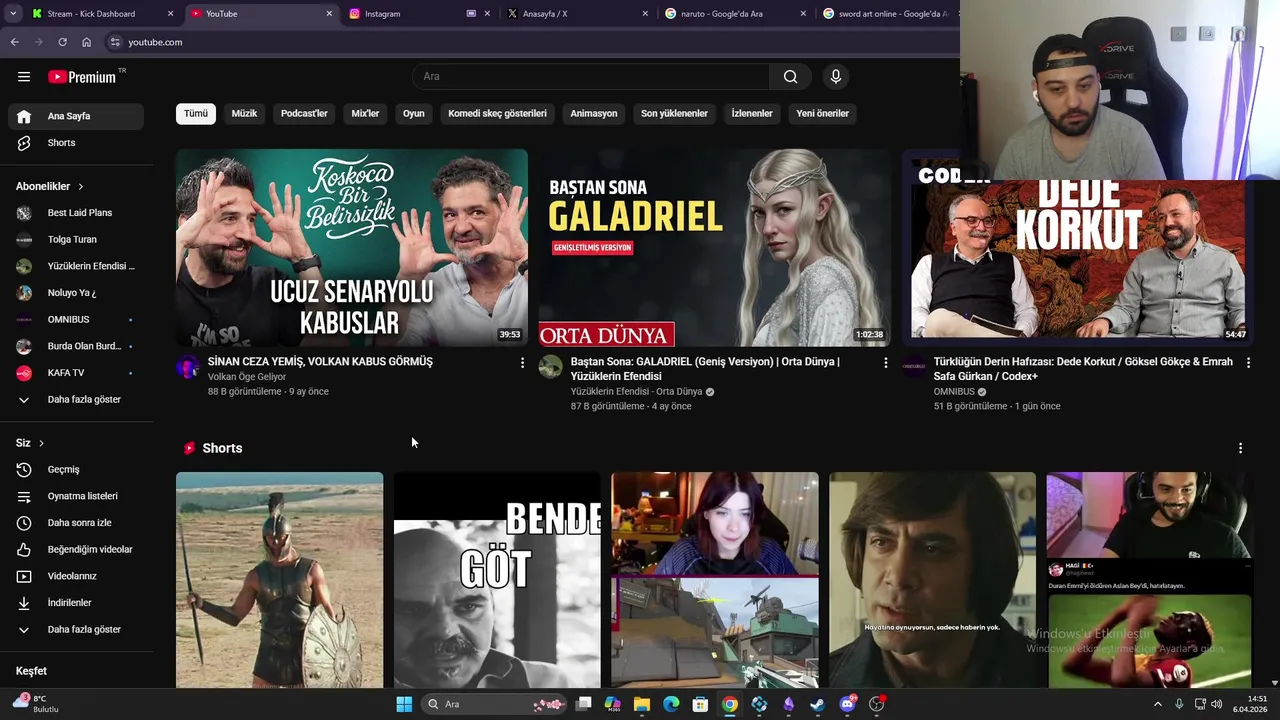Open the Volkan Öge Geliyor channel link

(247, 377)
